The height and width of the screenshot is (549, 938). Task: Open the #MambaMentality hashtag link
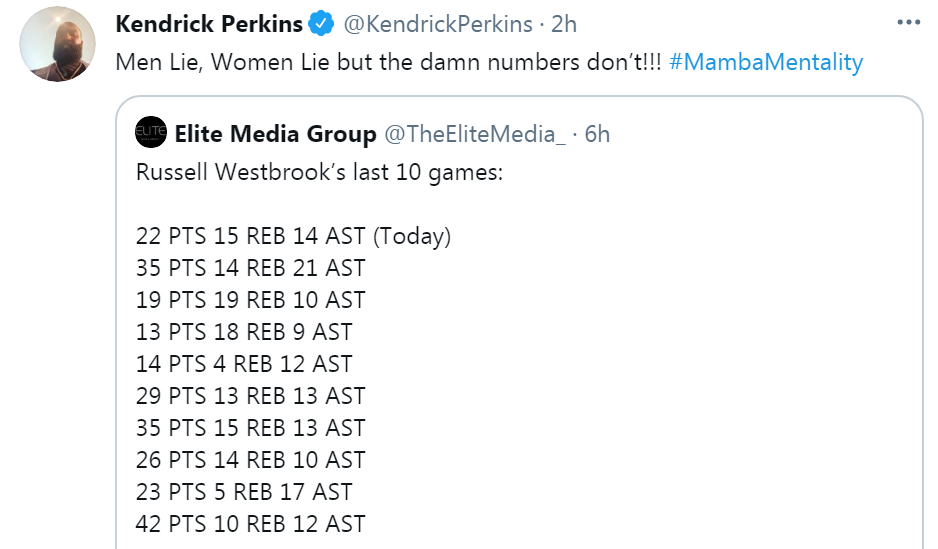point(766,62)
